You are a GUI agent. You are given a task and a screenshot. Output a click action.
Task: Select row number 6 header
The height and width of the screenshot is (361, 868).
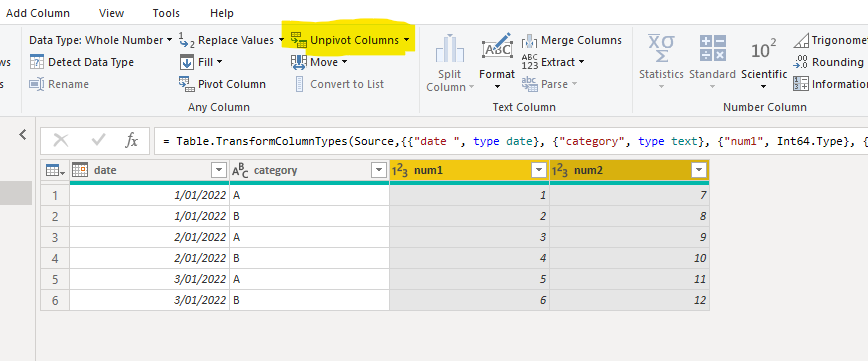coord(55,300)
